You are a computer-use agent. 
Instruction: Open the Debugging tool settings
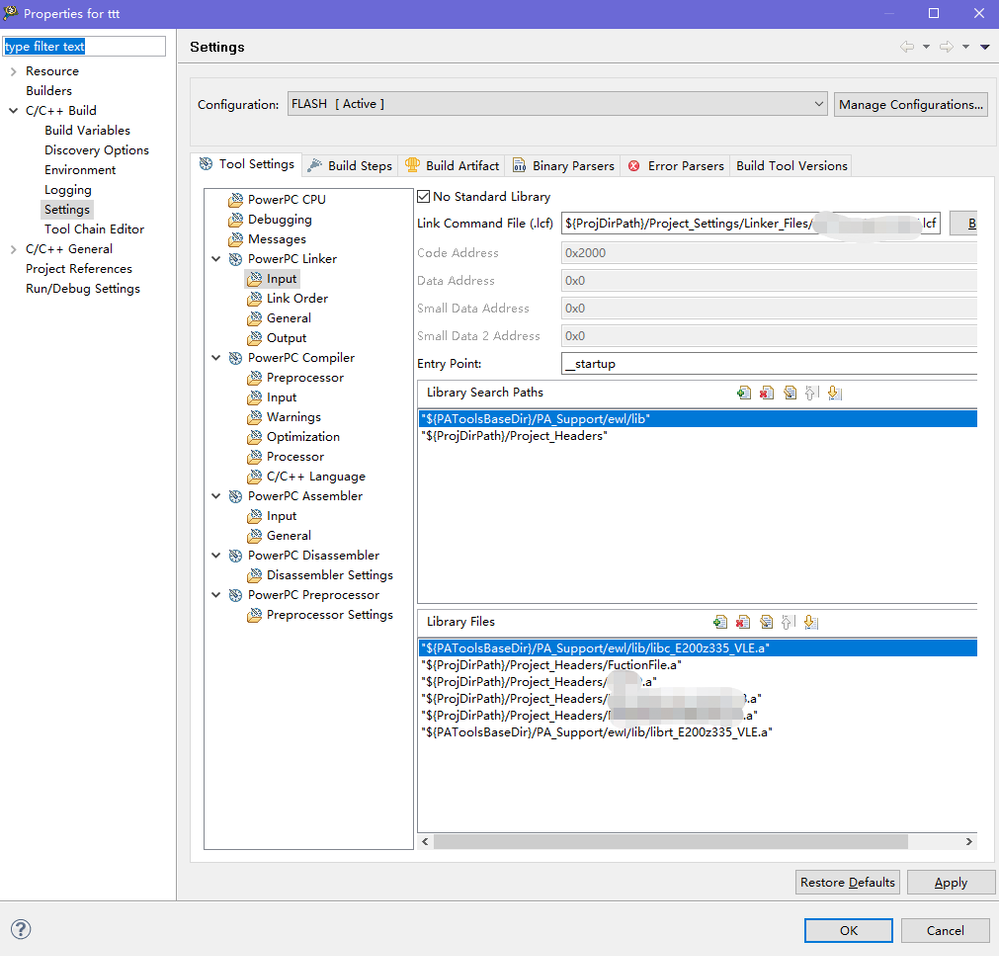(280, 220)
